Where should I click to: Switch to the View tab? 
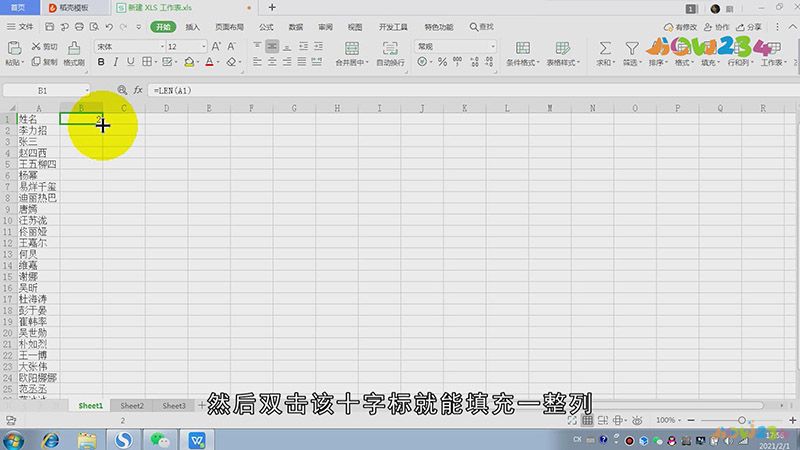355,27
